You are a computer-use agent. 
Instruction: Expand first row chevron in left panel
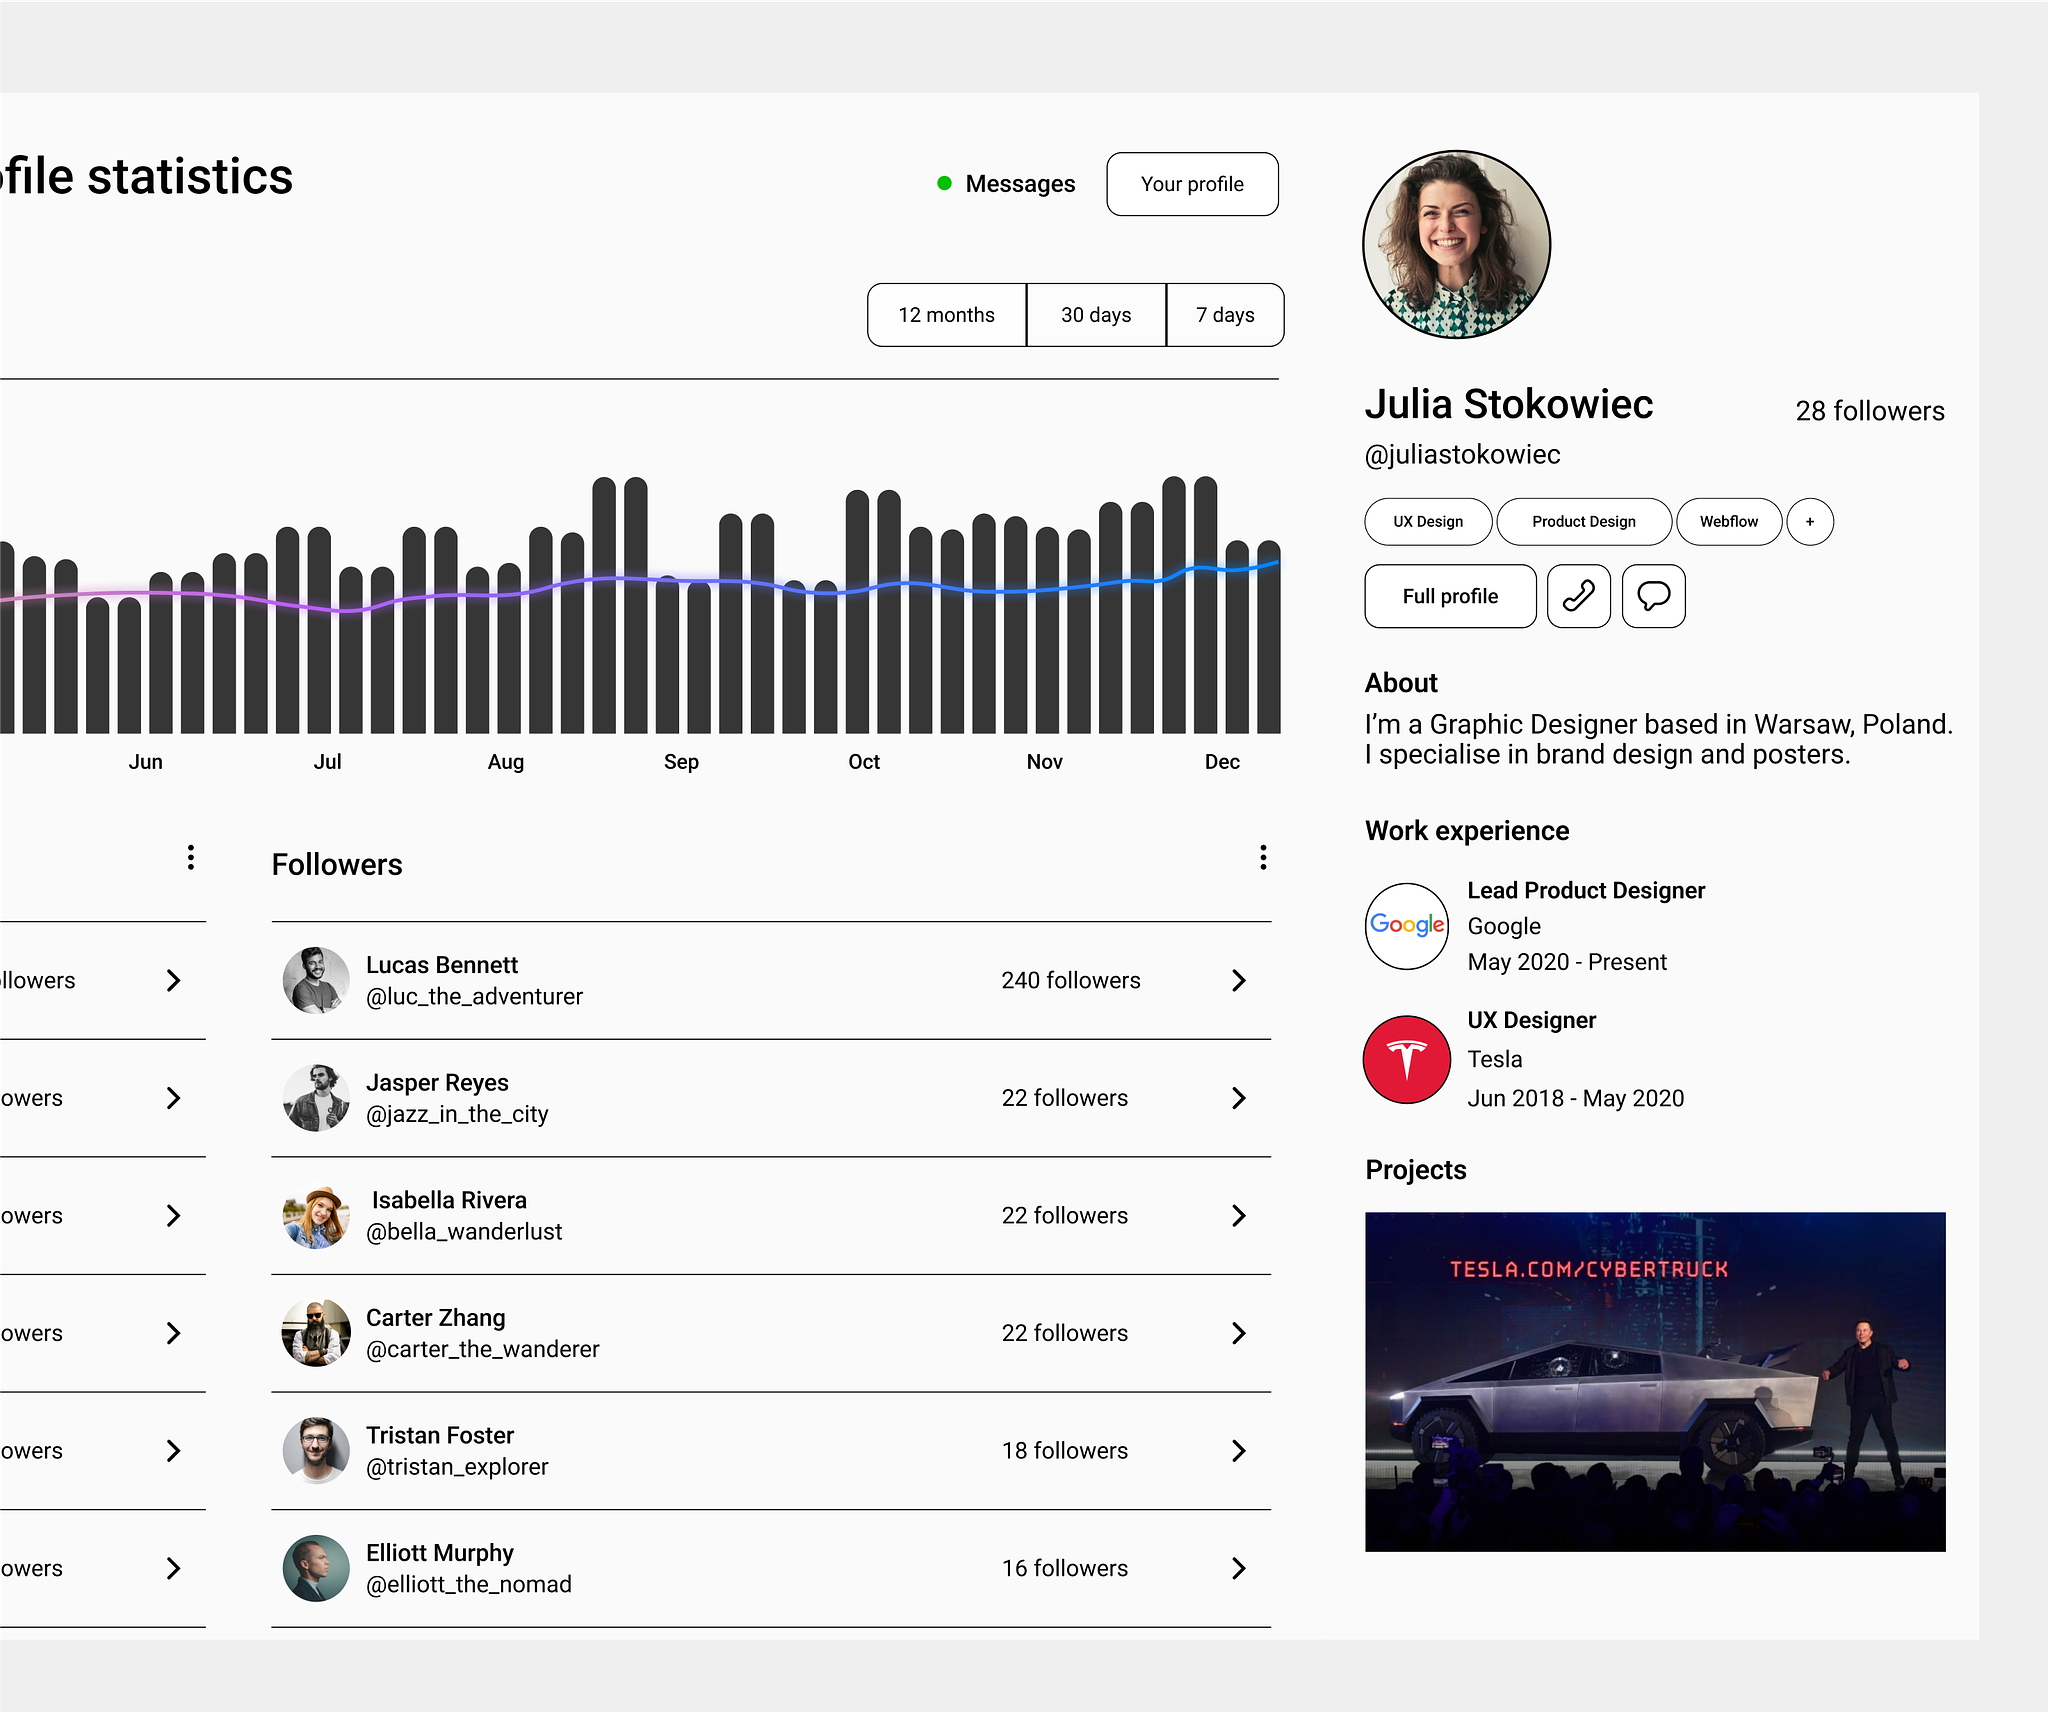pyautogui.click(x=173, y=980)
